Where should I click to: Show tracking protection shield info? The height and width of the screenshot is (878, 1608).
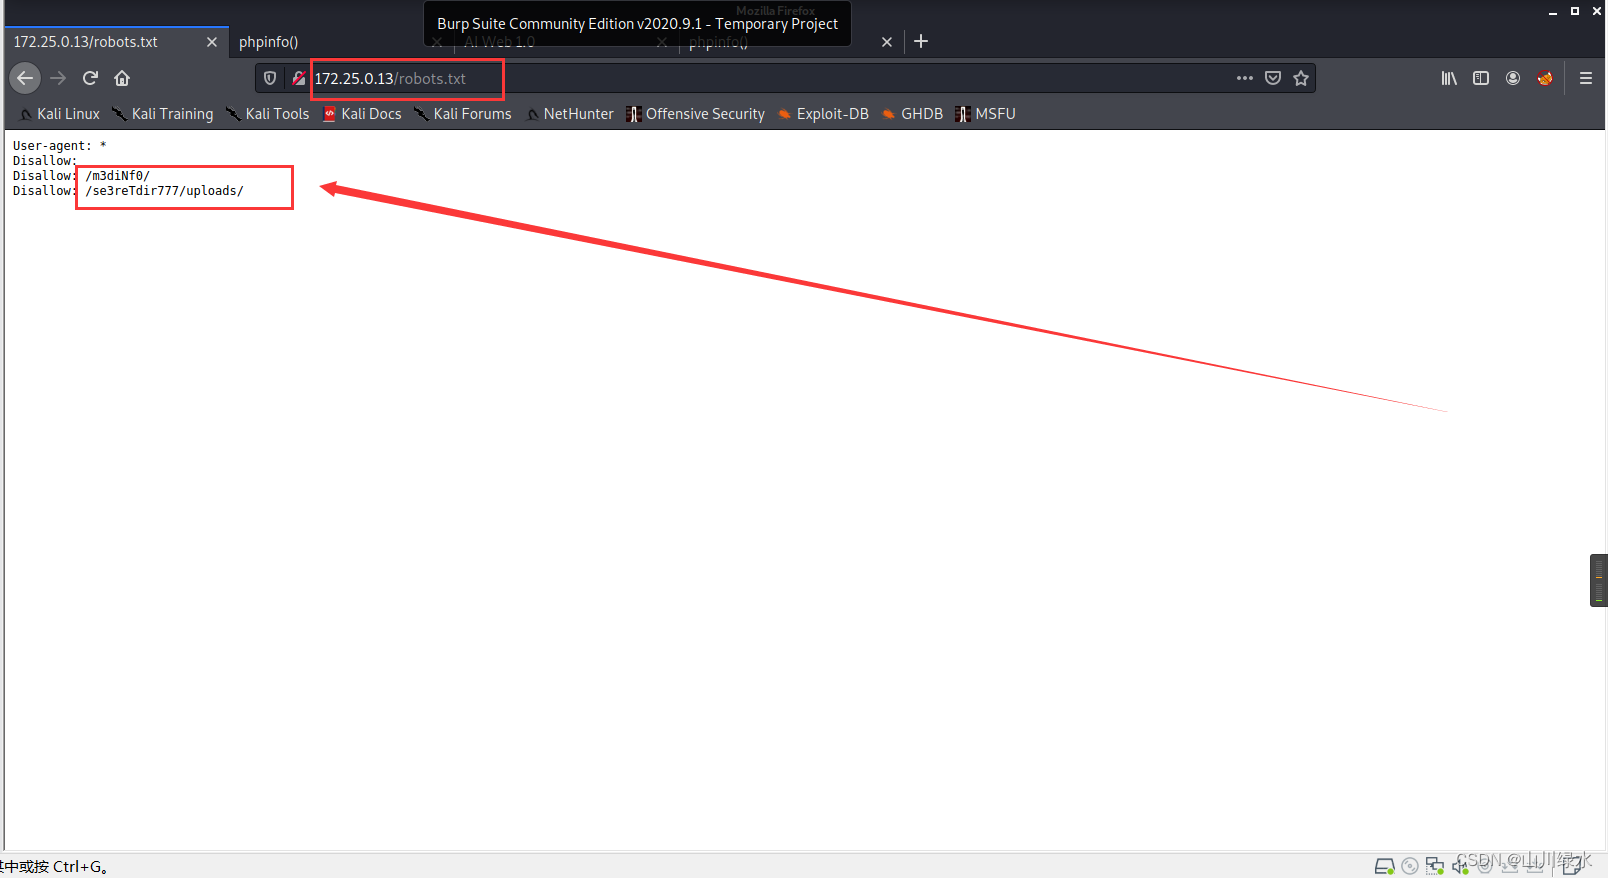pos(270,78)
